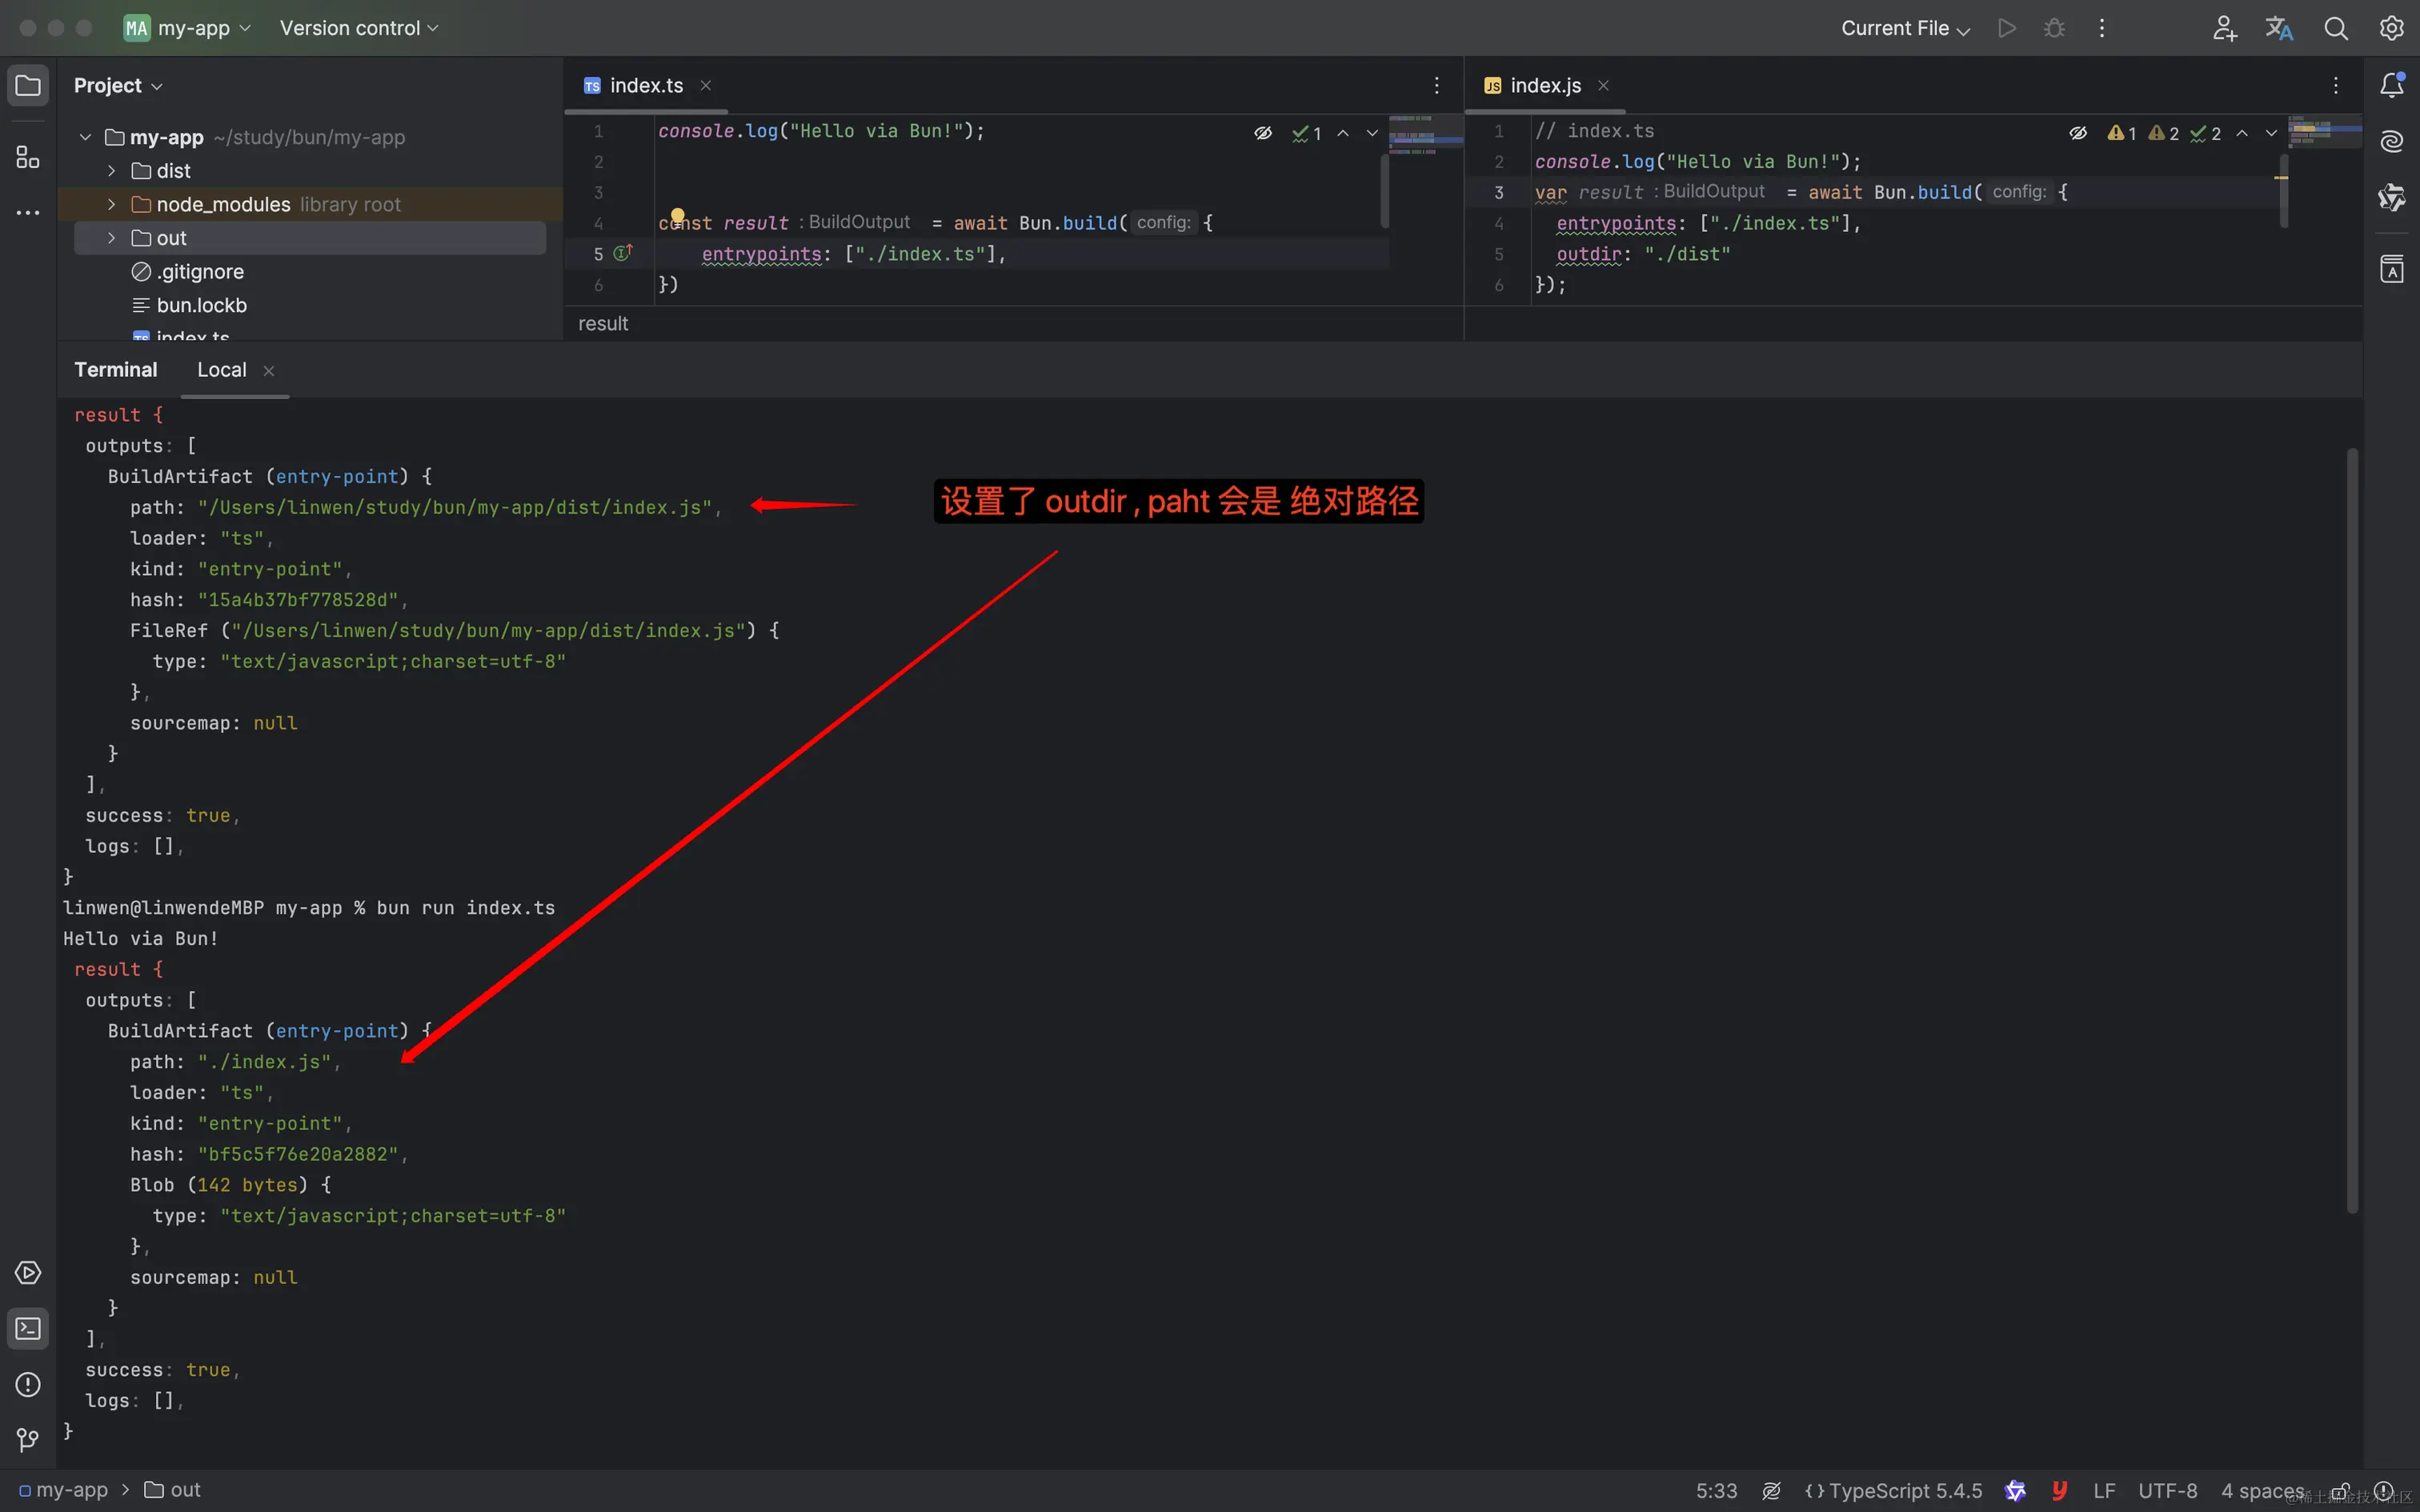Click the Debug bug icon
The width and height of the screenshot is (2420, 1512).
point(2055,28)
